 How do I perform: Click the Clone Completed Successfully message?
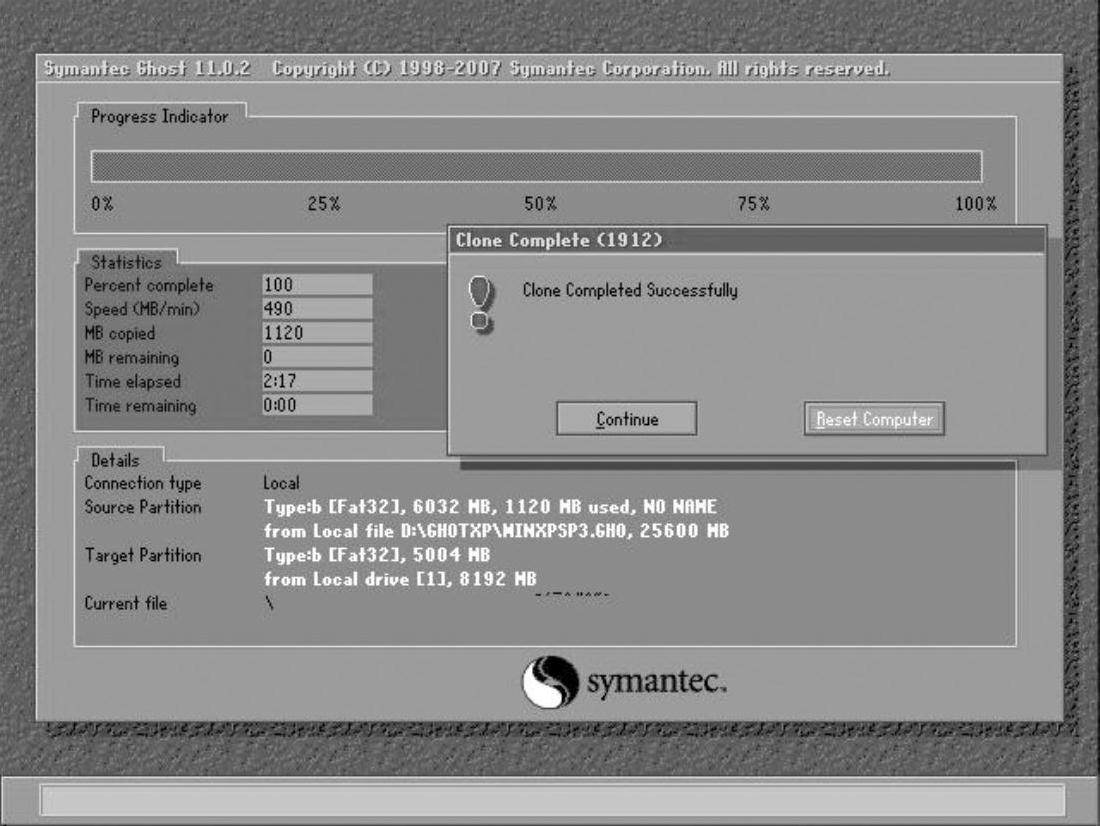pyautogui.click(x=630, y=290)
